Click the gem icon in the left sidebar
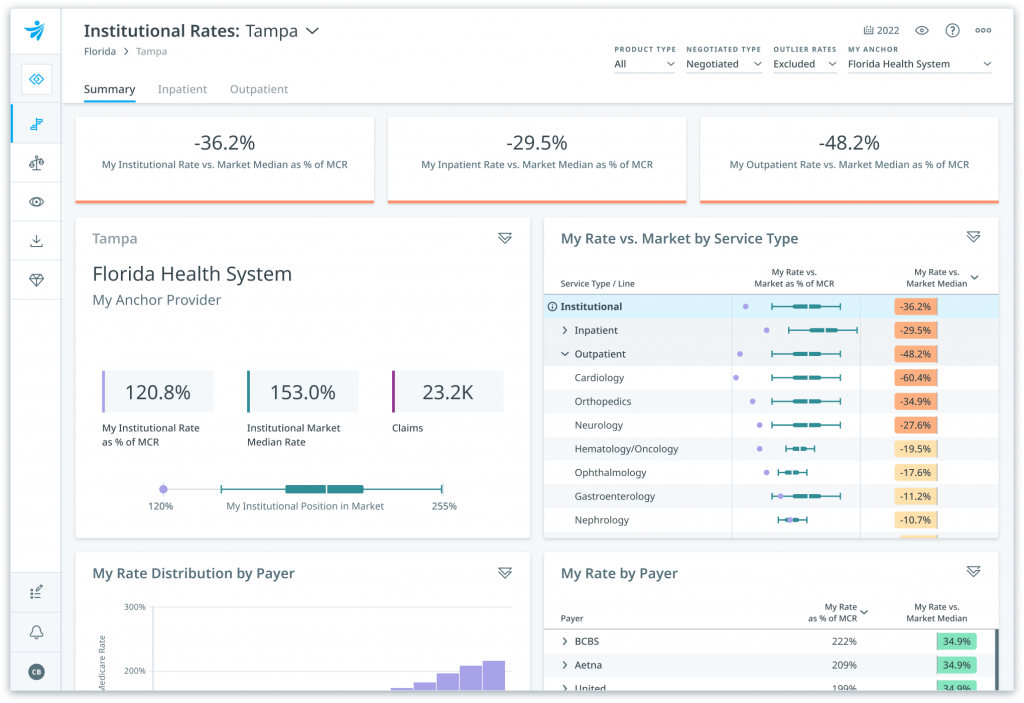1024x703 pixels. 37,280
